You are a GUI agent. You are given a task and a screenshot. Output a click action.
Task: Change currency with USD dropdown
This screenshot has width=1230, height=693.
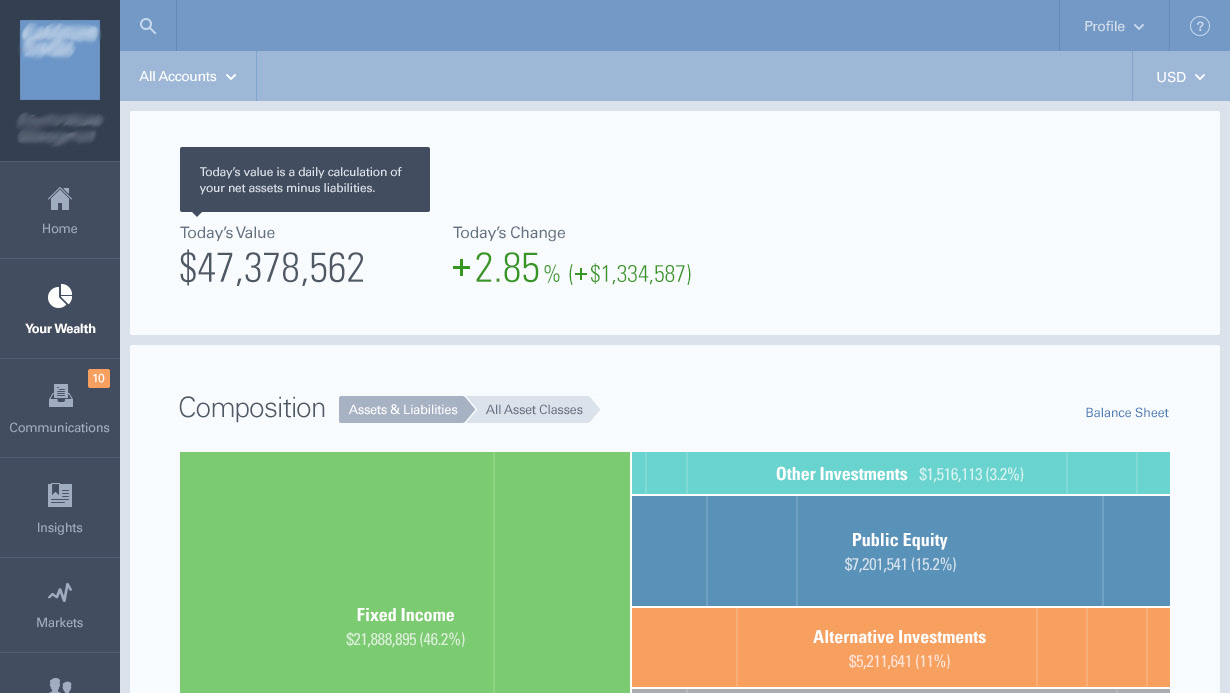click(x=1181, y=77)
